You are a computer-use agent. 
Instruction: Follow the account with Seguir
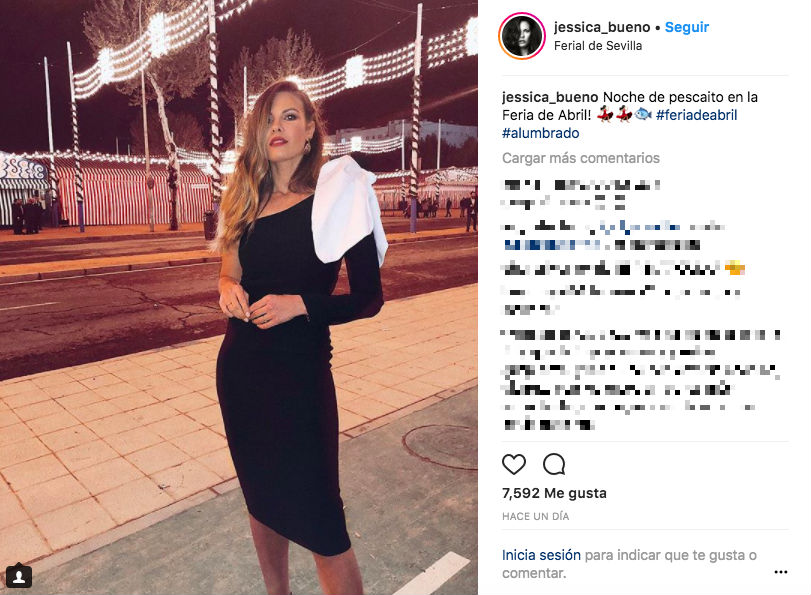[686, 27]
